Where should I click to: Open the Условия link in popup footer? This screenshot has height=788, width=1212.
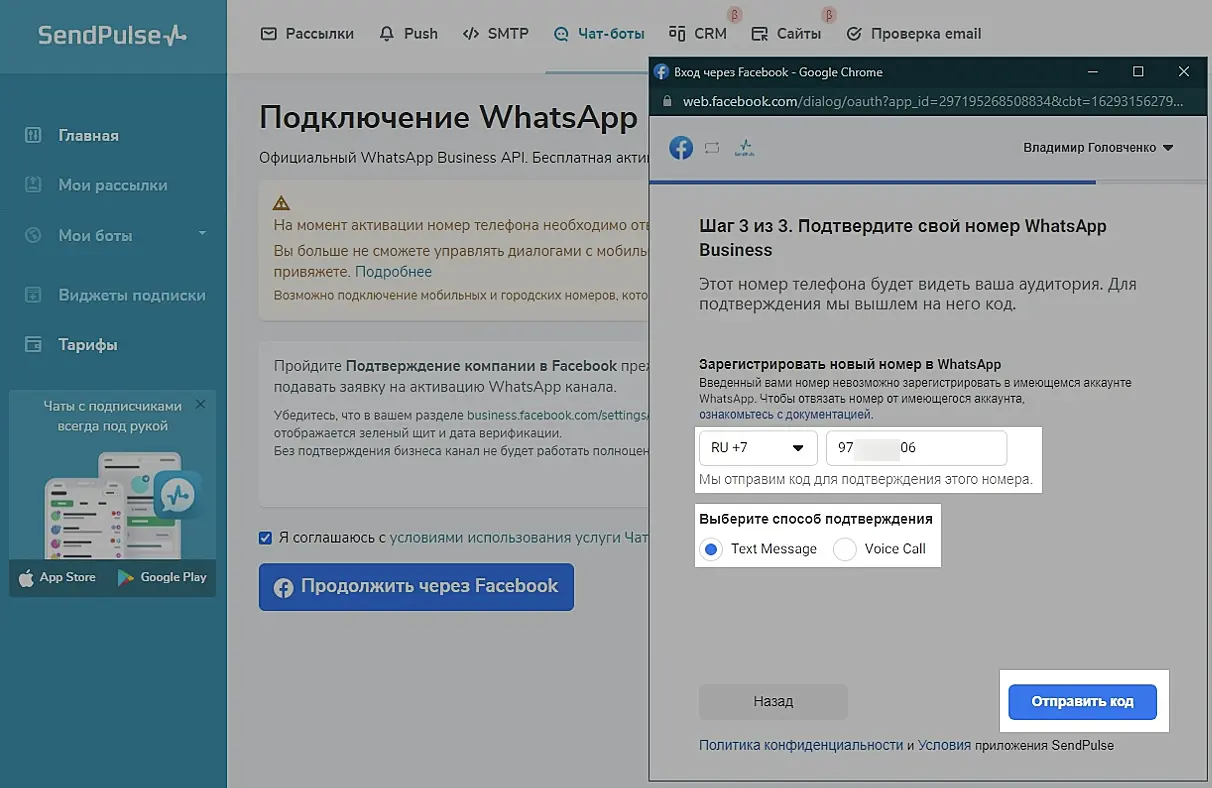[944, 745]
